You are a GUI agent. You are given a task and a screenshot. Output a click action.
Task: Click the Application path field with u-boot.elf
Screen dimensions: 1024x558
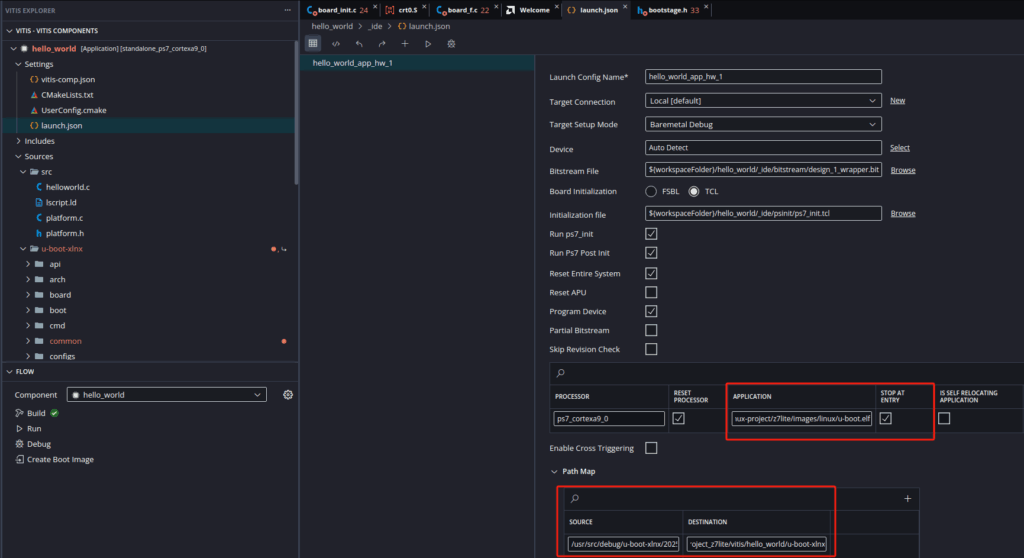click(x=802, y=418)
